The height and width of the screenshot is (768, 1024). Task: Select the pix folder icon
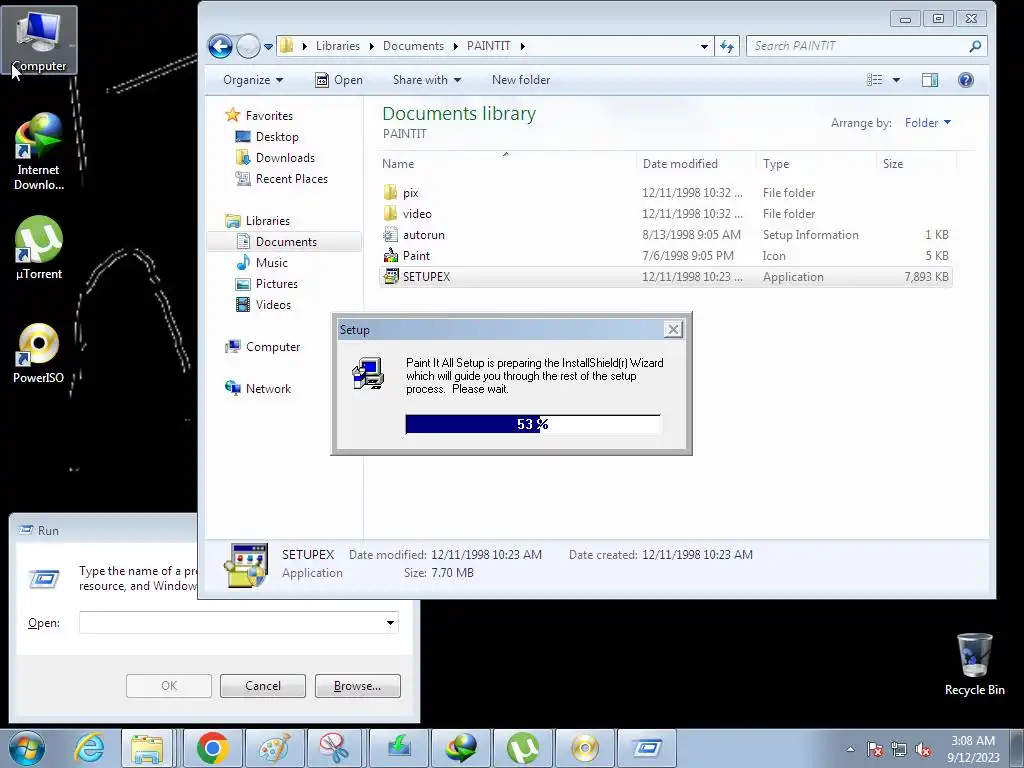click(391, 193)
